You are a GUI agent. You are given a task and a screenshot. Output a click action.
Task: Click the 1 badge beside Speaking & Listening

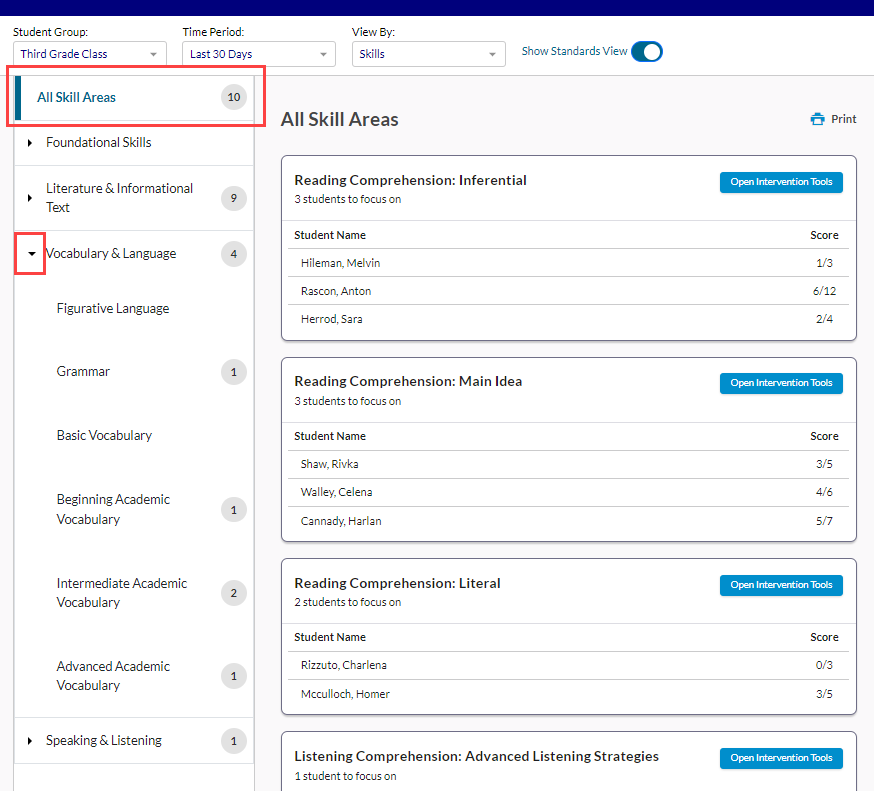pyautogui.click(x=233, y=741)
